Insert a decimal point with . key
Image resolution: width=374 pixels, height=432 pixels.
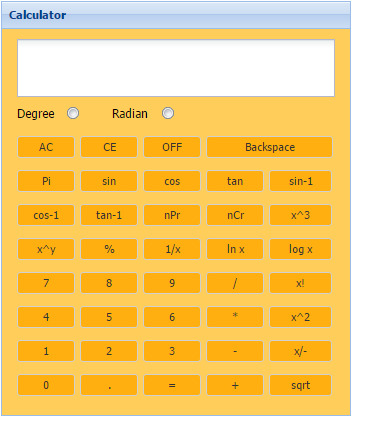(x=109, y=385)
